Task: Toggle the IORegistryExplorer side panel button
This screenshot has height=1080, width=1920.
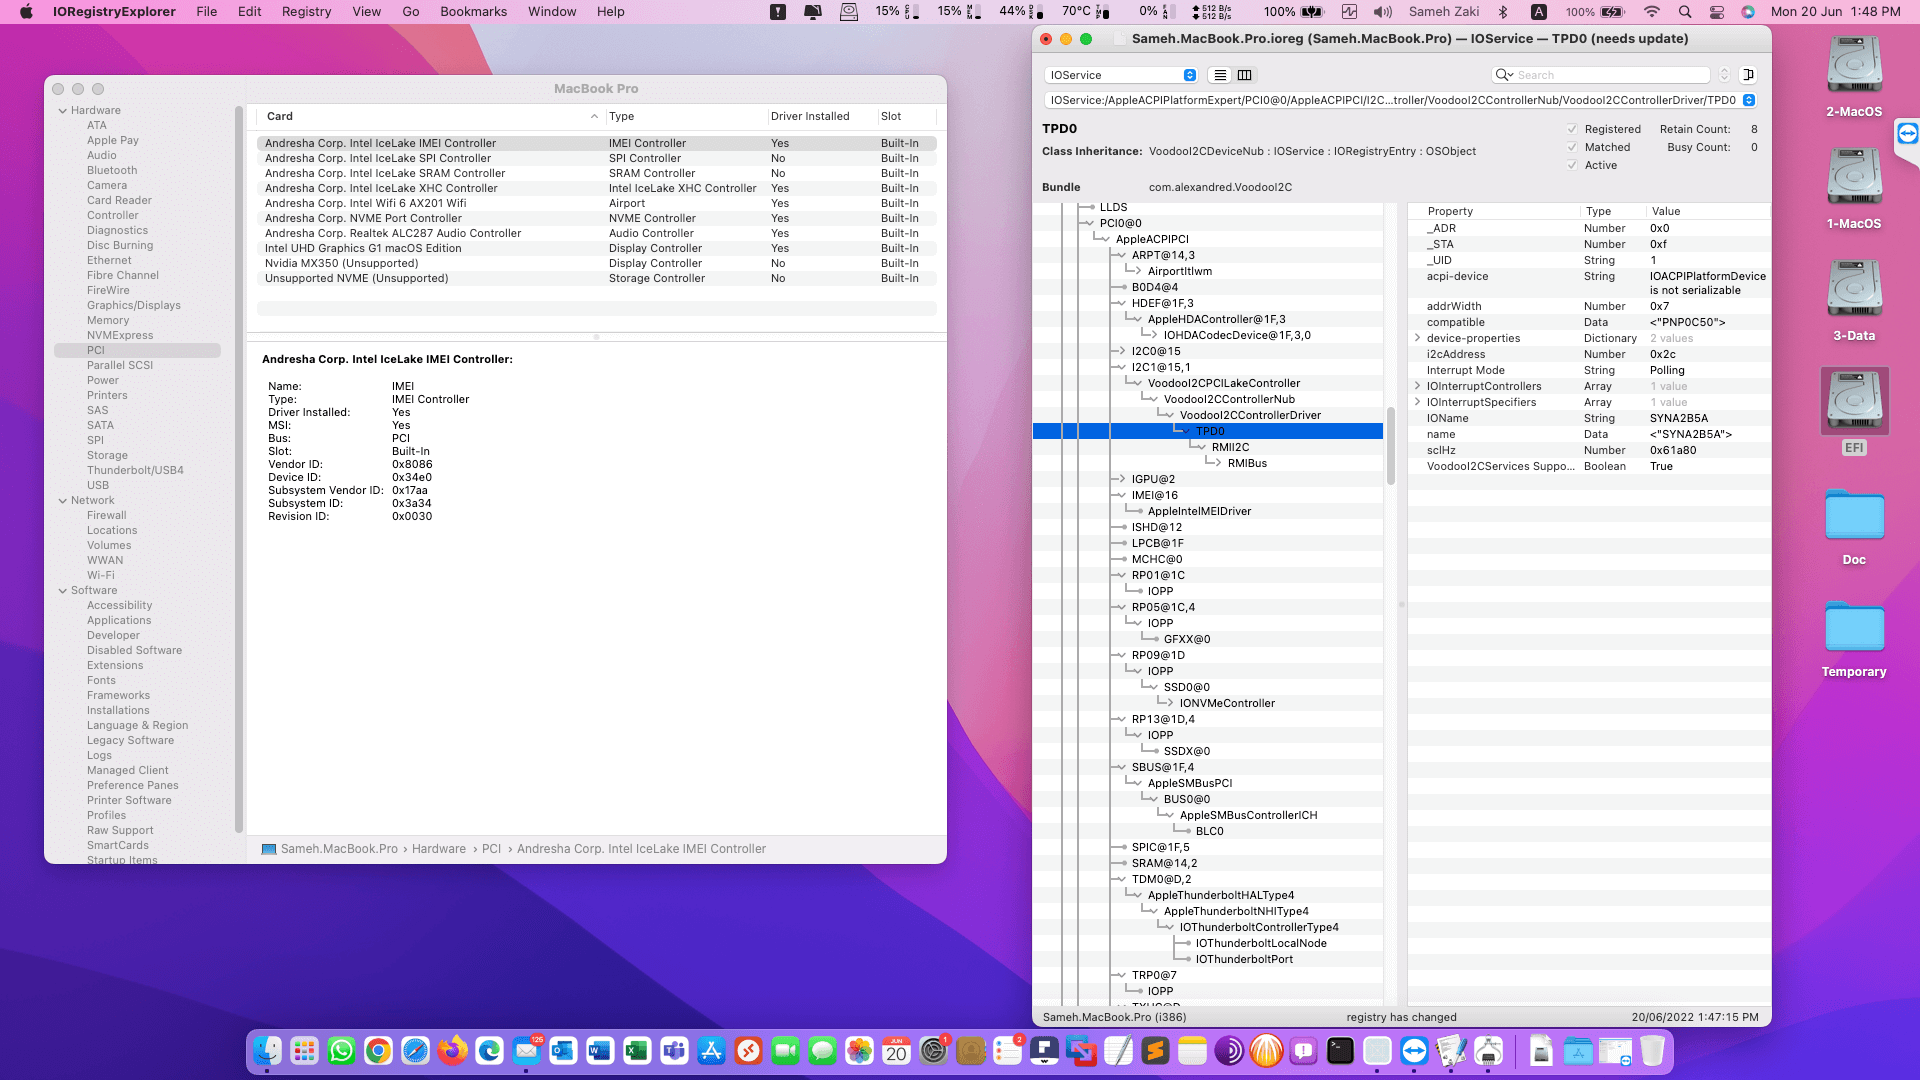Action: 1748,75
